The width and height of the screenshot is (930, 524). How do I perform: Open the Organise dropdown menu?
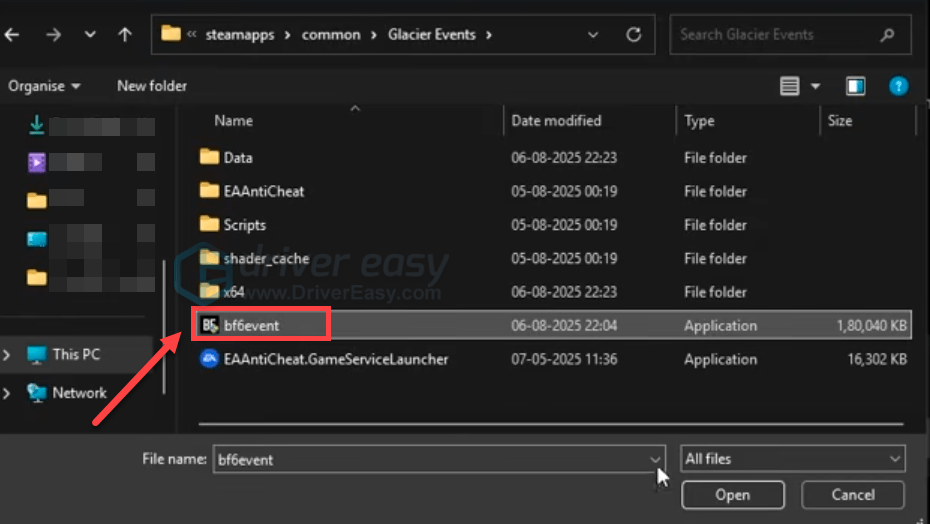click(45, 86)
